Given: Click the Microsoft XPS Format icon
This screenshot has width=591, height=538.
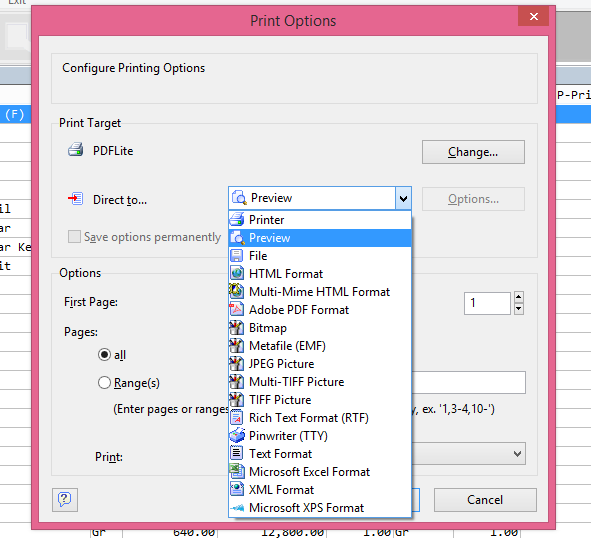Looking at the screenshot, I should [x=237, y=508].
